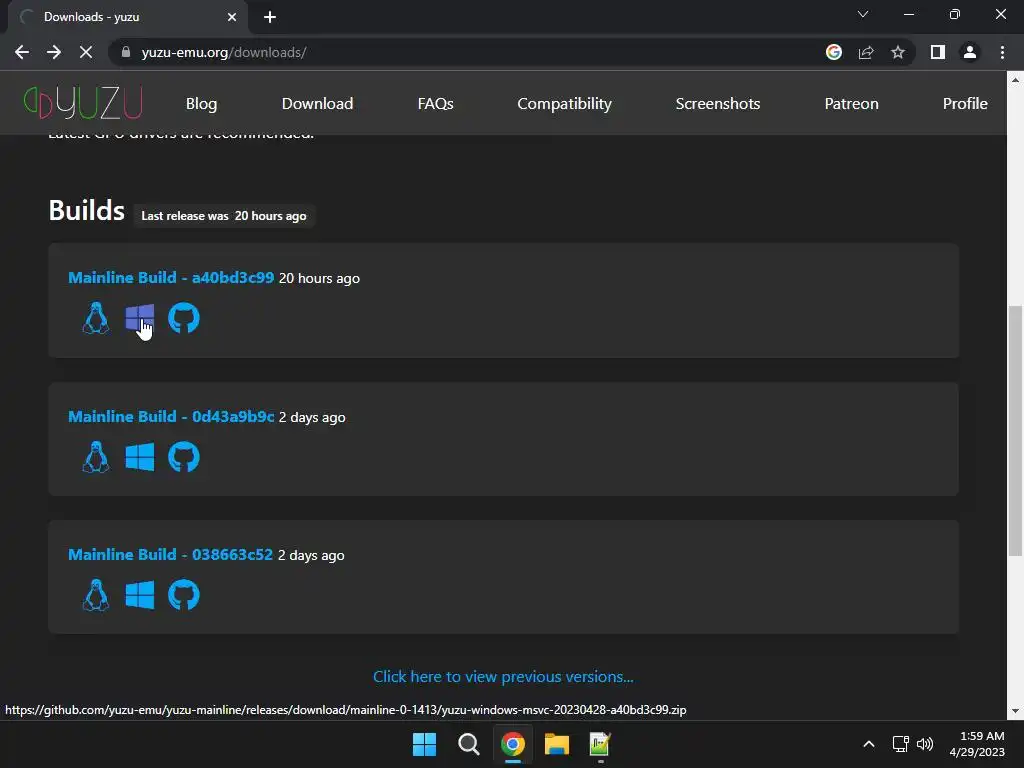Bookmark this page with the star icon

click(x=898, y=52)
